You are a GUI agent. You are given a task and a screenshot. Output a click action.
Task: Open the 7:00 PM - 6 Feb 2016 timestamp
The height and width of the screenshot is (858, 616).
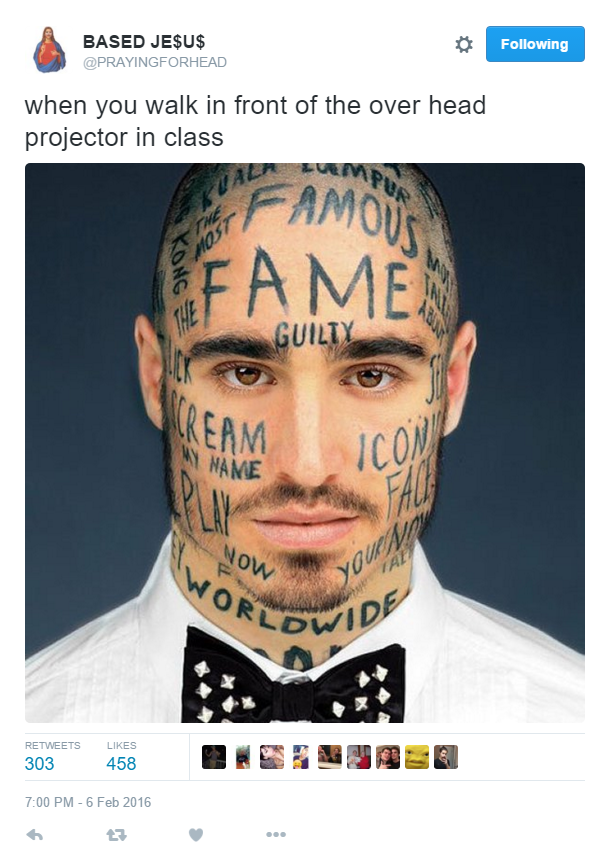88,802
